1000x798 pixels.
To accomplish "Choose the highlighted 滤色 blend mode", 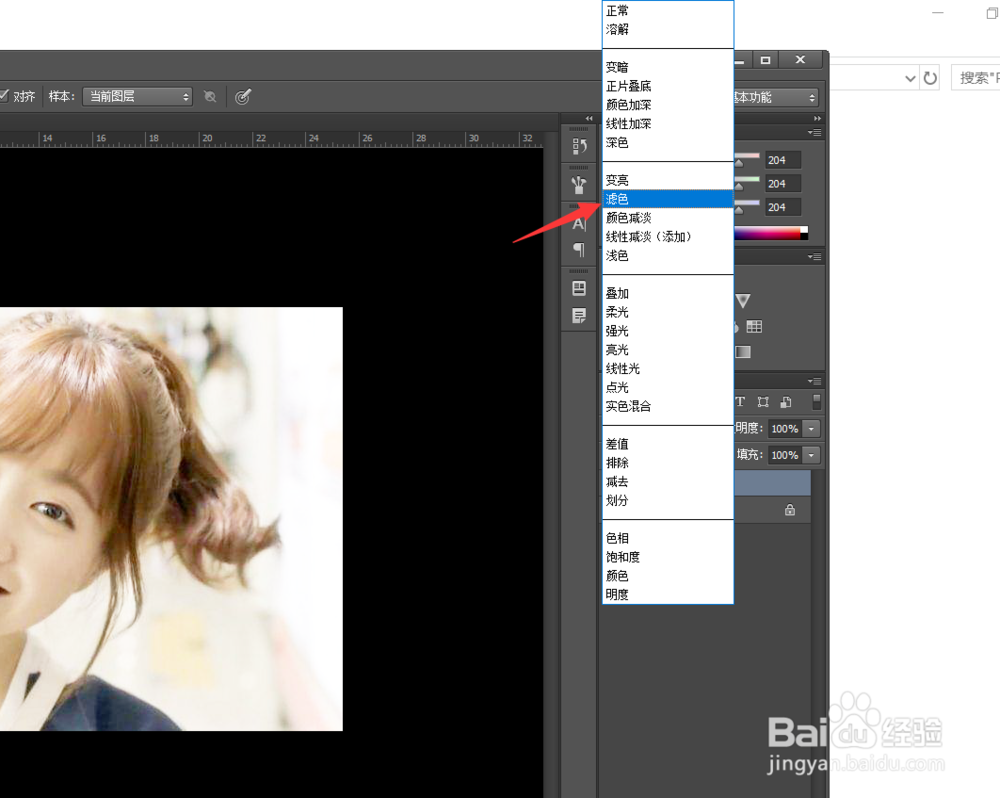I will 668,199.
